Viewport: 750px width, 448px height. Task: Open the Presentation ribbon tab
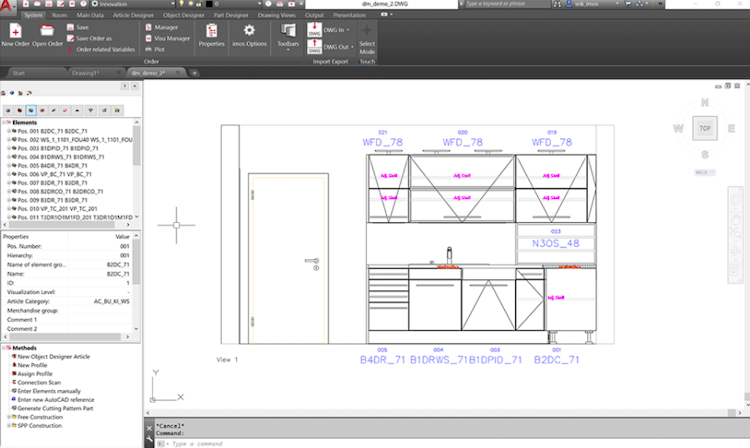[349, 15]
